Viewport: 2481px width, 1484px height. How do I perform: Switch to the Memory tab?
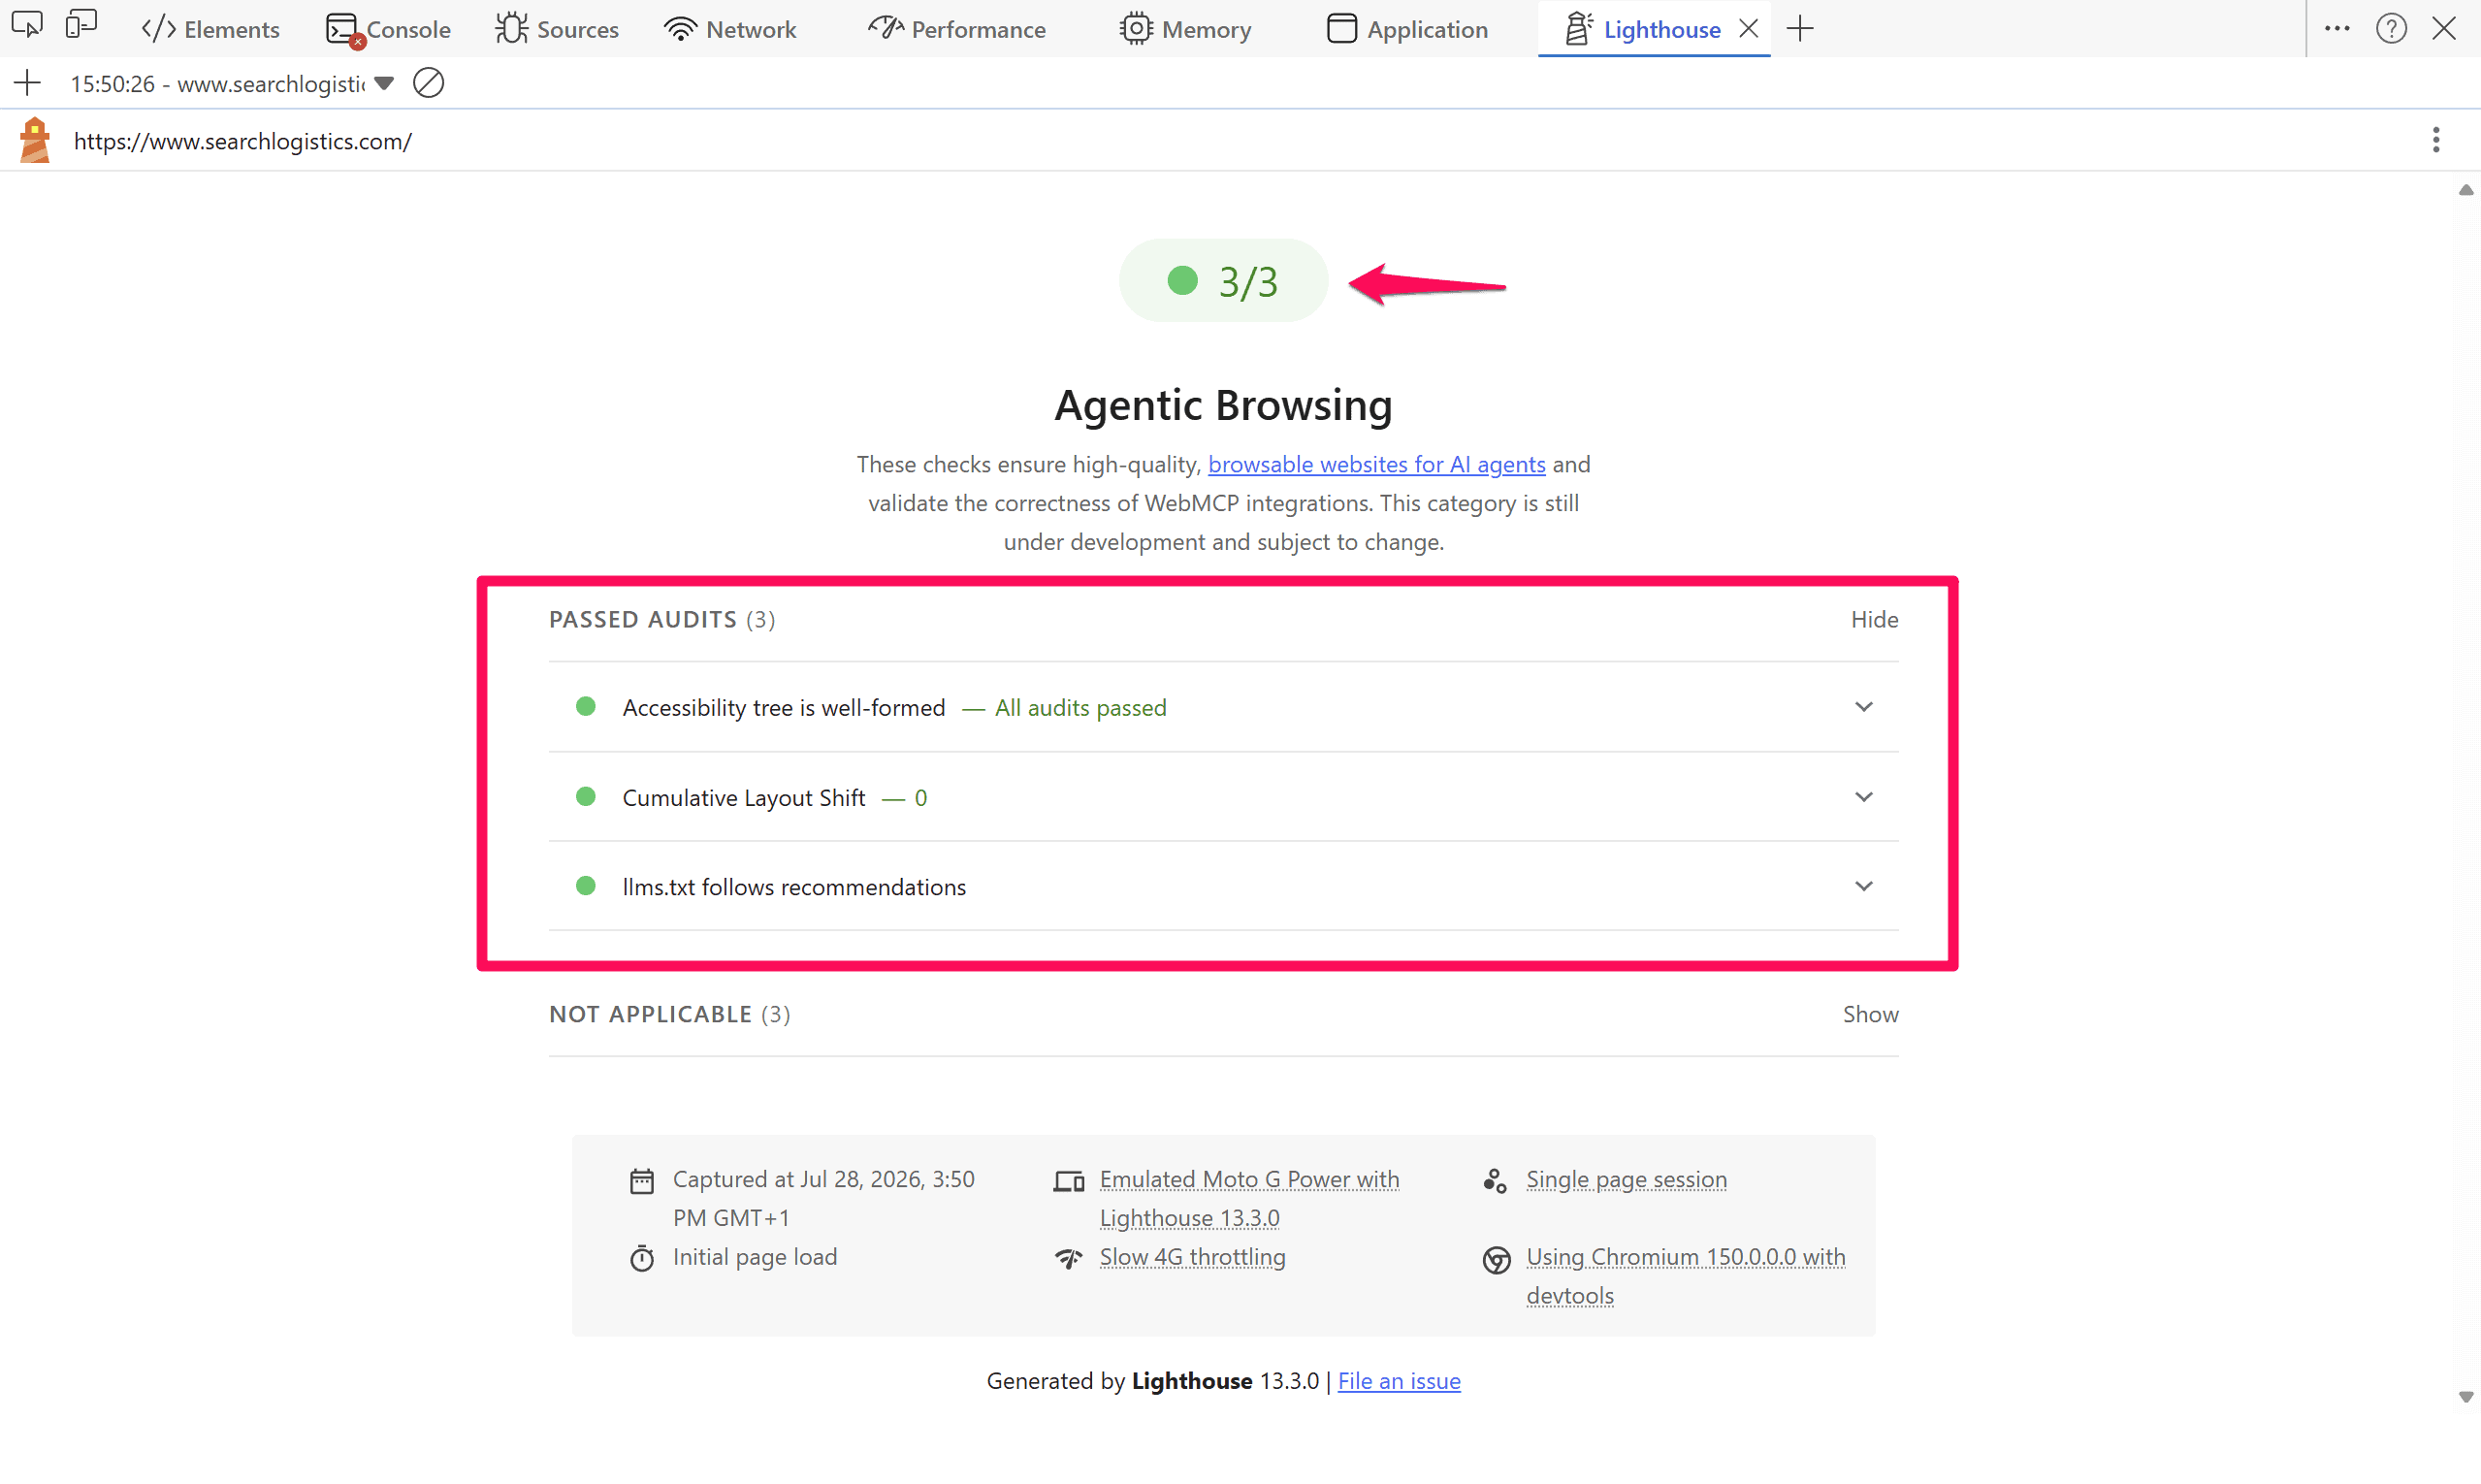pos(1185,29)
